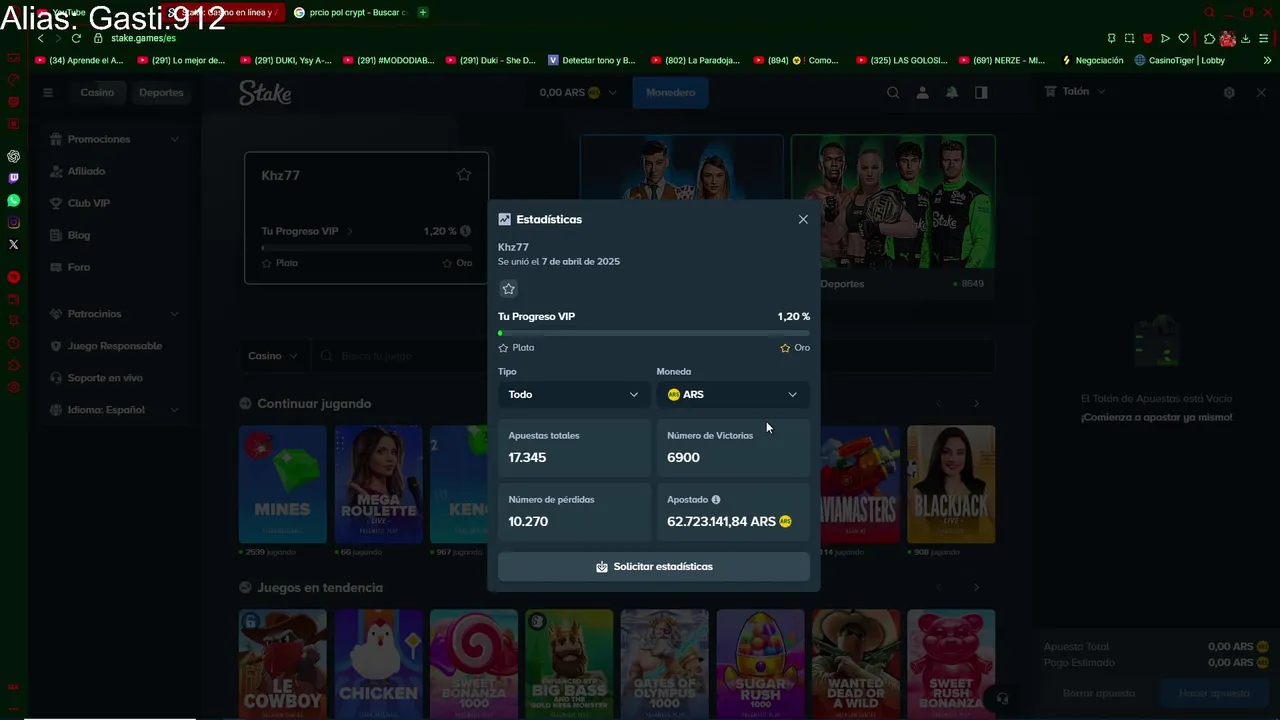This screenshot has height=720, width=1280.
Task: Expand the Idioma: Español selector
Action: tap(115, 410)
